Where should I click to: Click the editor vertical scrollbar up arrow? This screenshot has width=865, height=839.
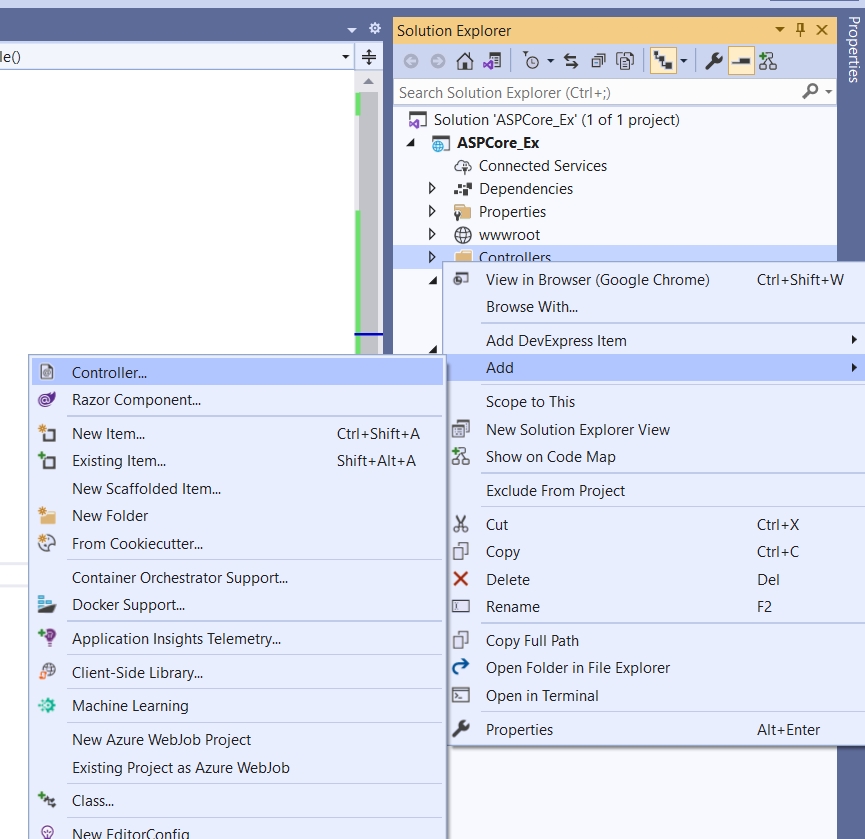click(x=368, y=81)
